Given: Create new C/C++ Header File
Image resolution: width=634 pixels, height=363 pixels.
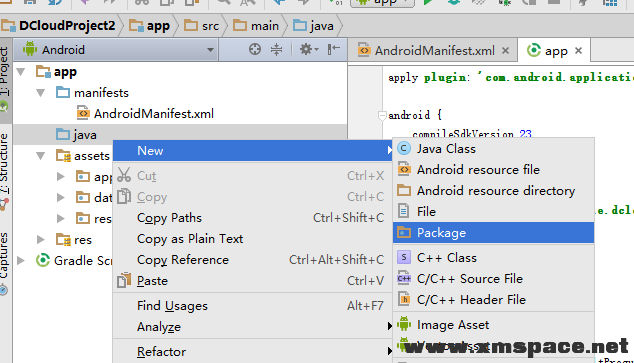Looking at the screenshot, I should pyautogui.click(x=493, y=300).
